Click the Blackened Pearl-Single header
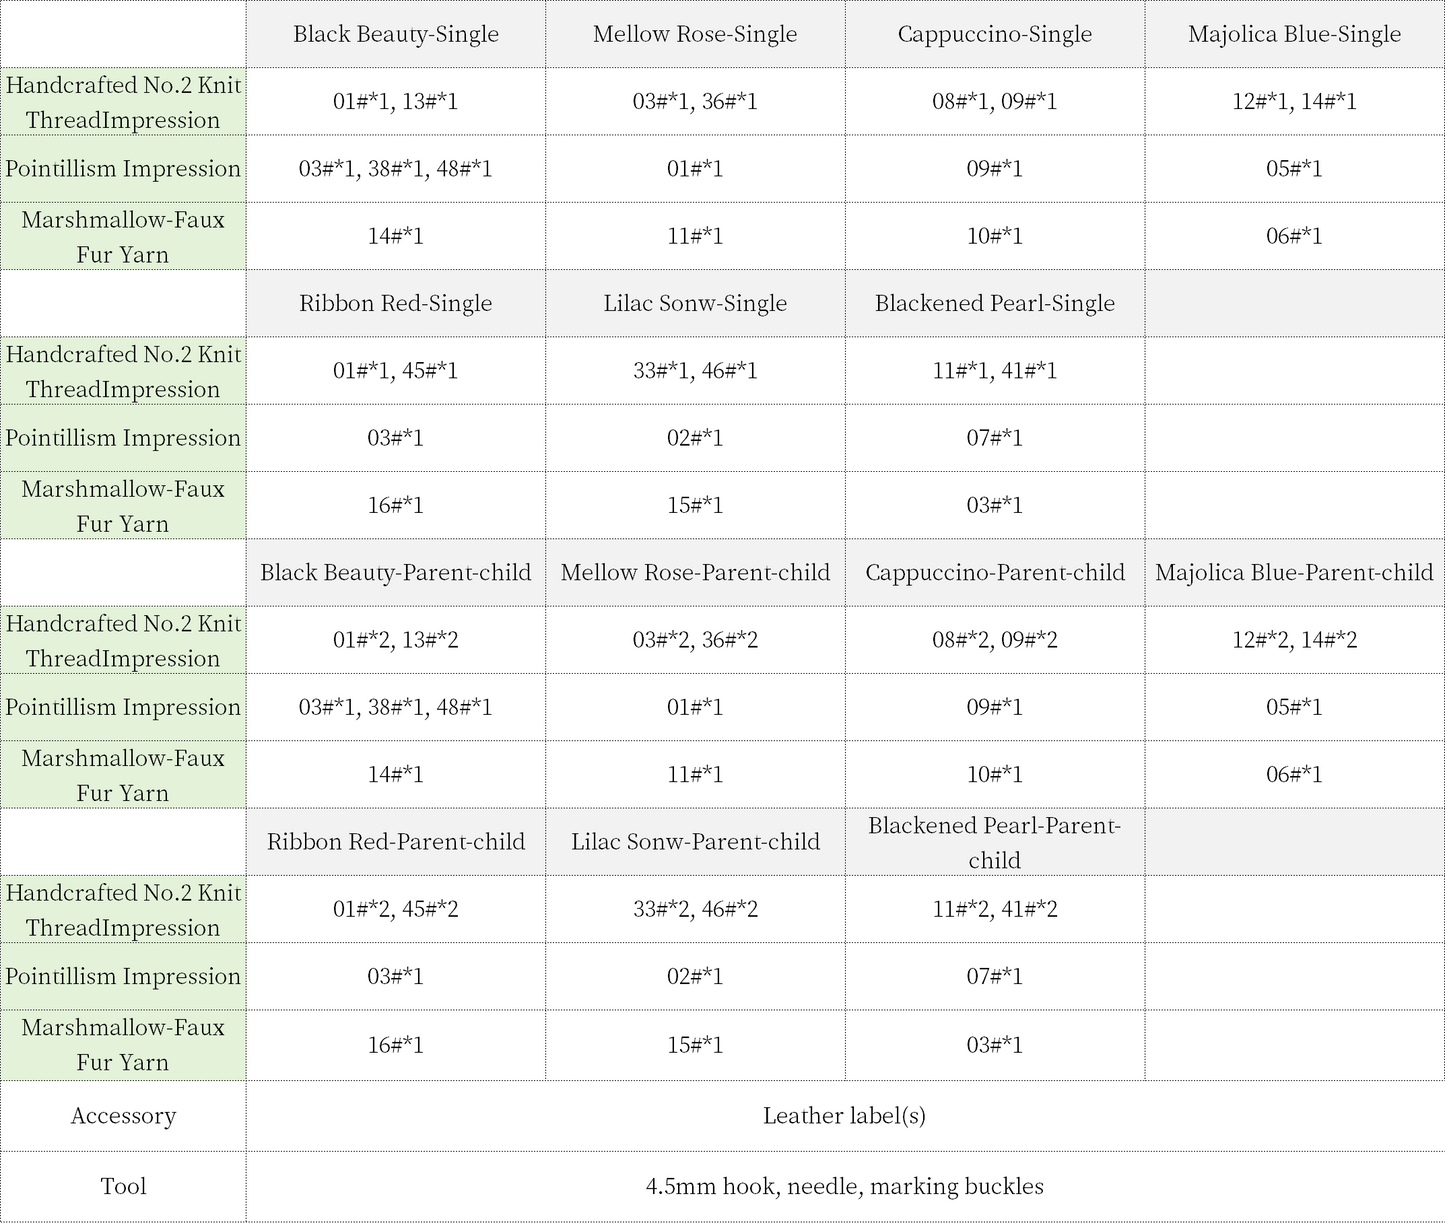 pos(994,303)
